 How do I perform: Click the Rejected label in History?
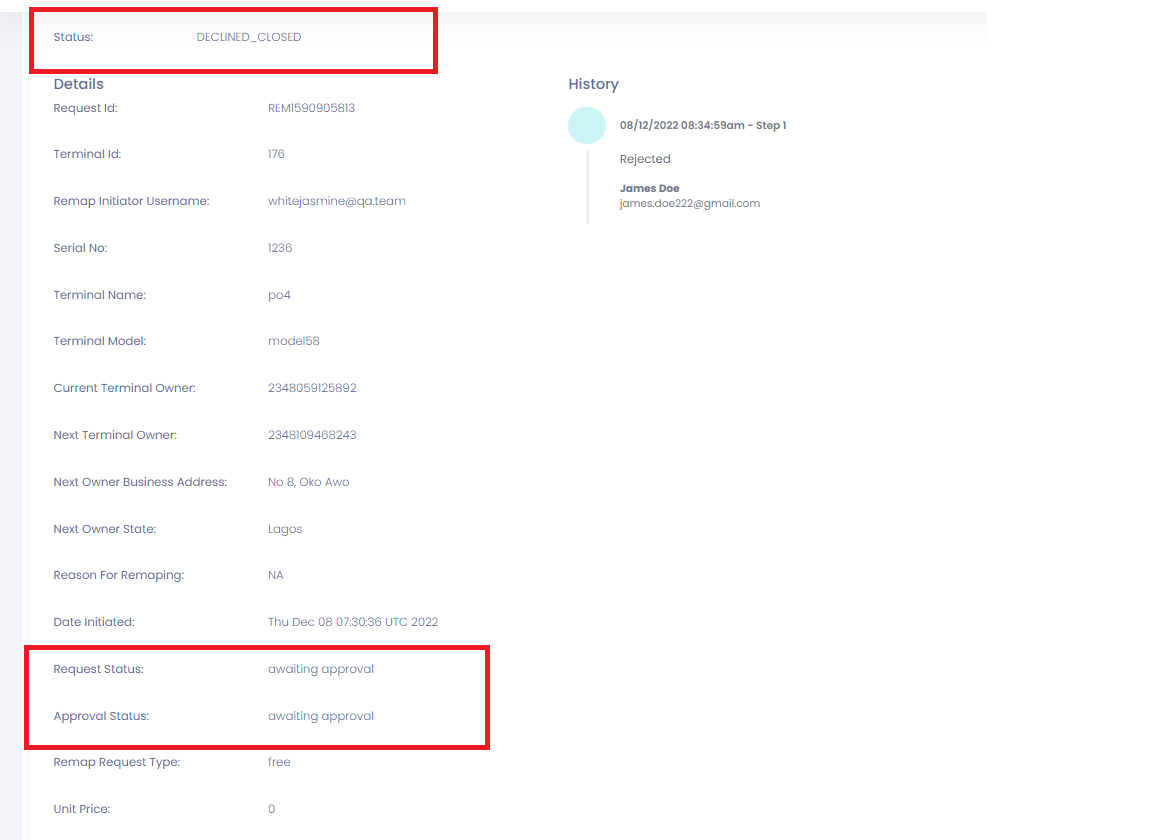click(x=645, y=159)
